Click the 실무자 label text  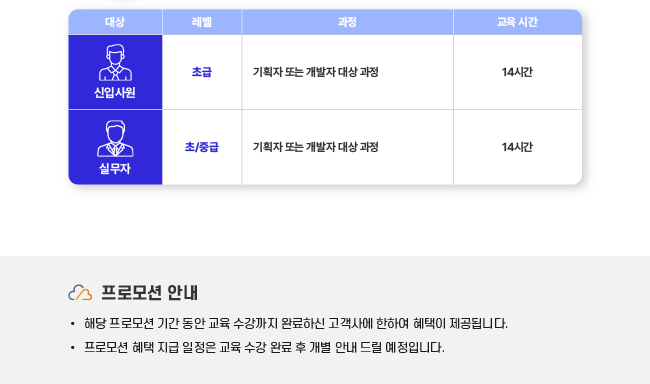coord(115,168)
